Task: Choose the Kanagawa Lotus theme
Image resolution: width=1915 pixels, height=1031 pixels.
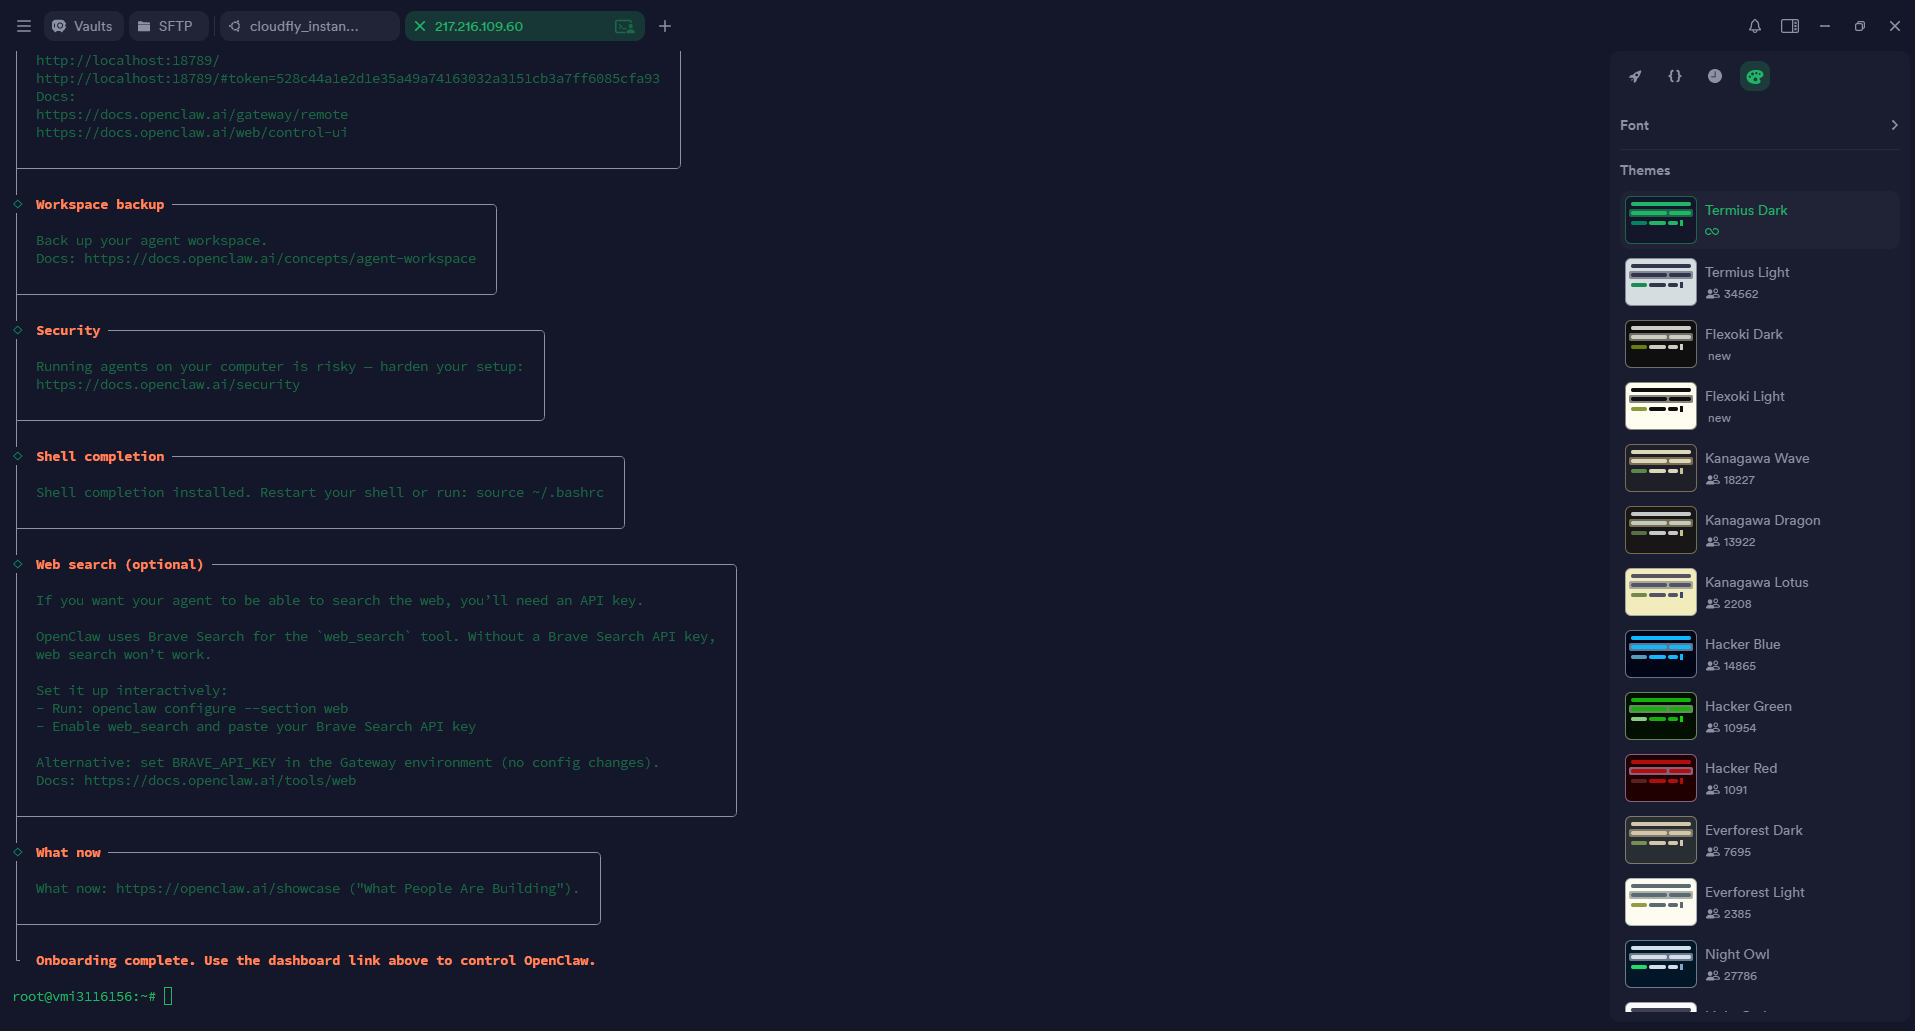Action: pos(1759,592)
